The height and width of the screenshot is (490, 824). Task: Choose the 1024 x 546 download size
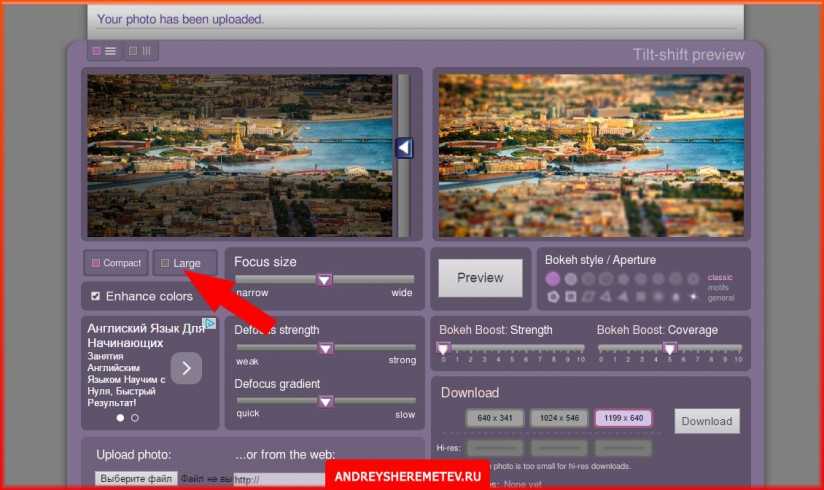click(x=558, y=419)
